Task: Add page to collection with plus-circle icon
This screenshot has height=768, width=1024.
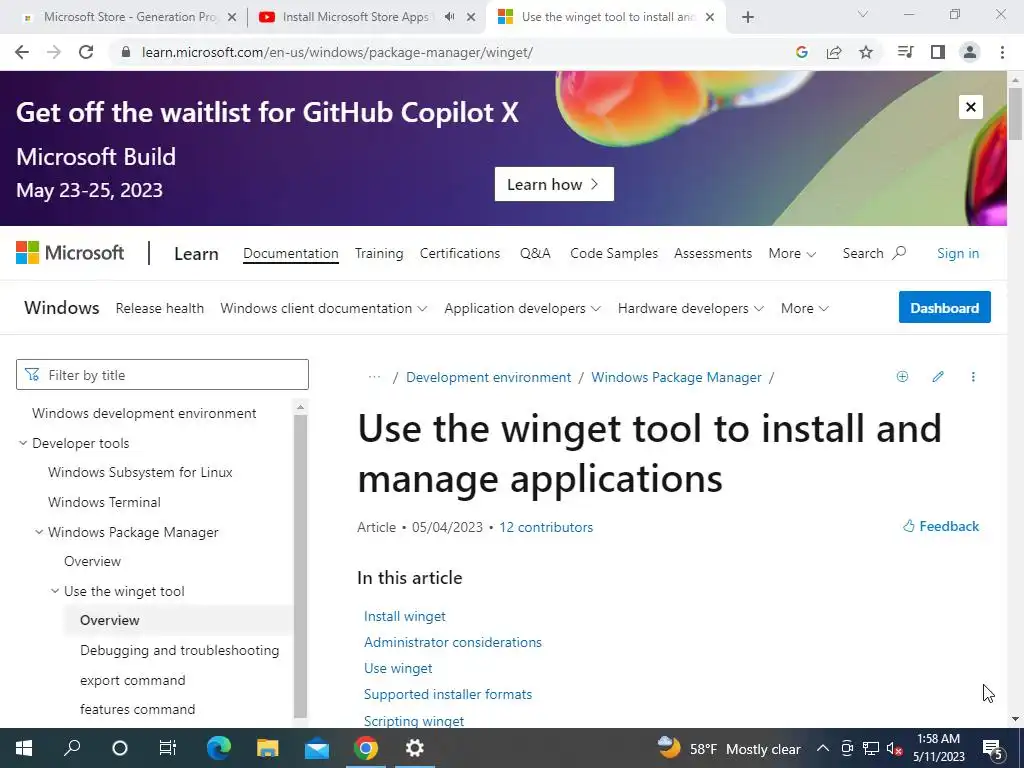Action: 903,377
